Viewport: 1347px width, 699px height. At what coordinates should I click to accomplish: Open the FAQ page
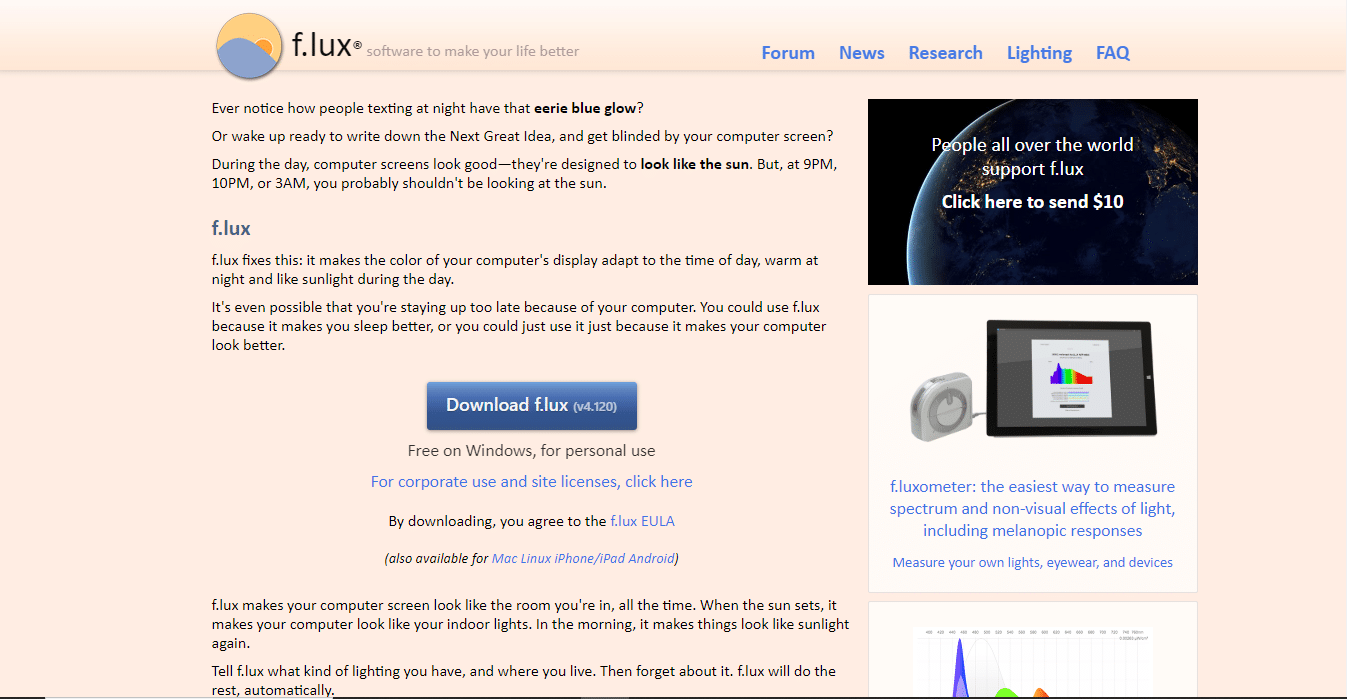[1112, 52]
